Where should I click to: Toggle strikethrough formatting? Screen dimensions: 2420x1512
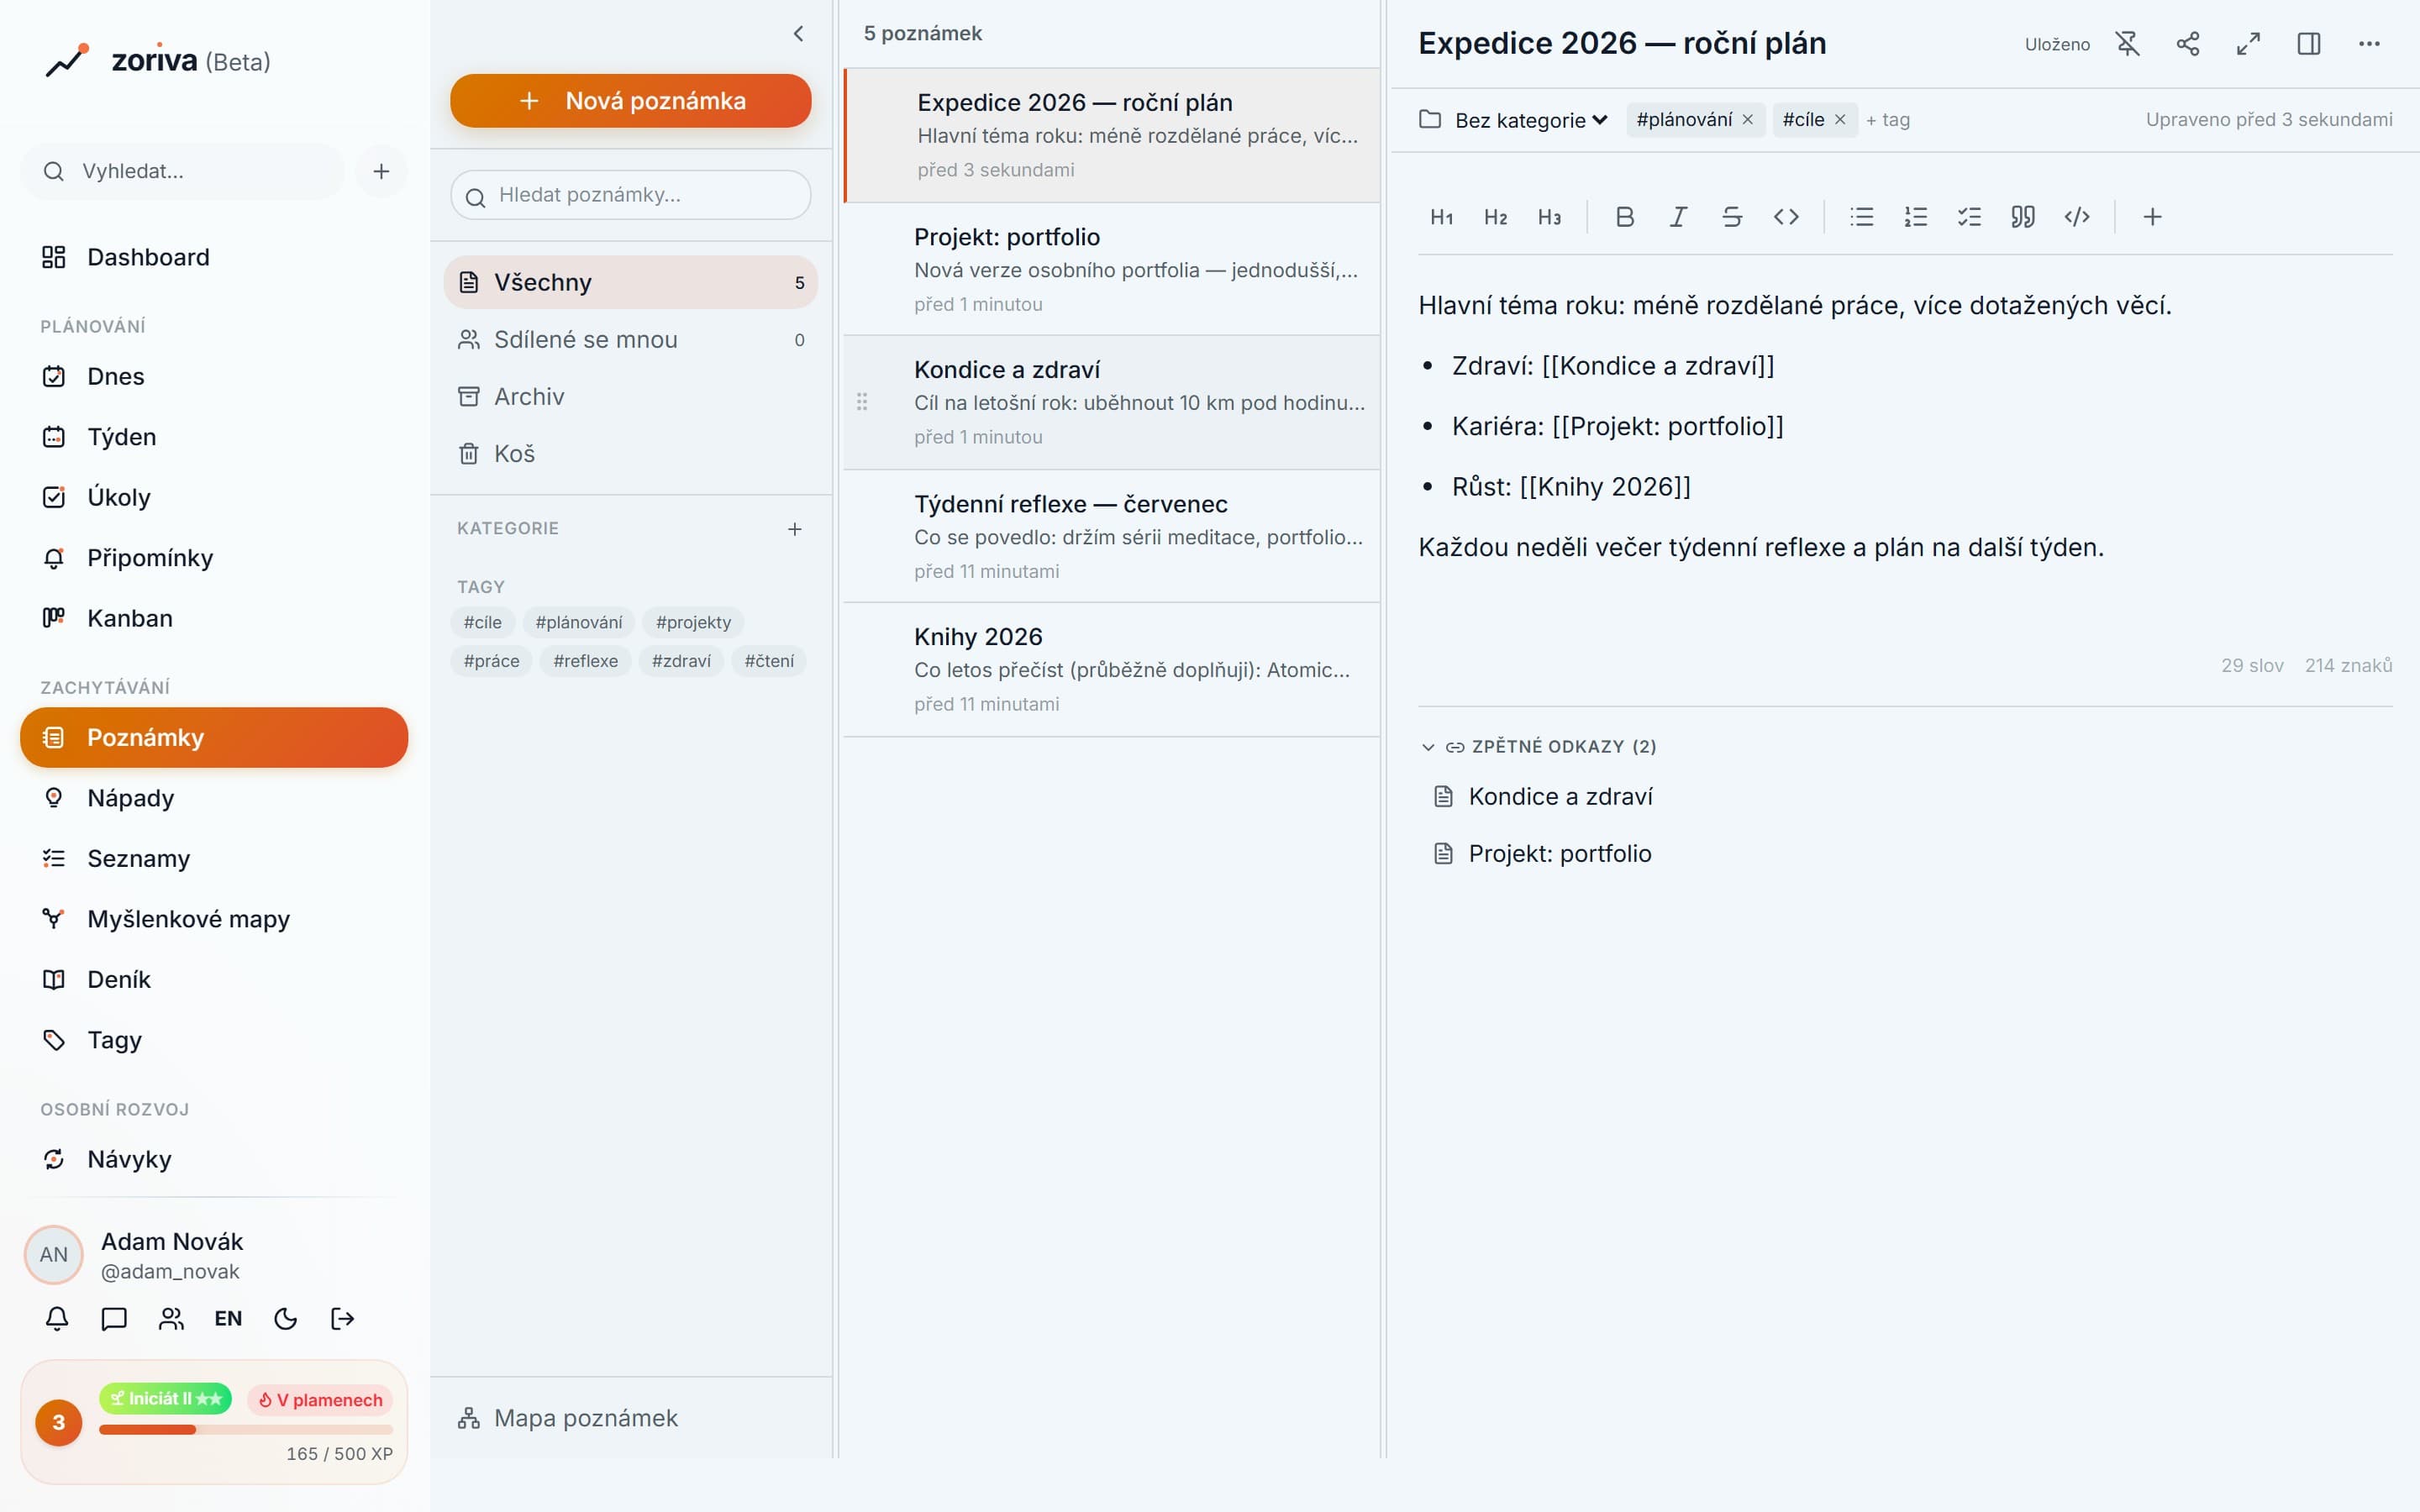(x=1733, y=217)
